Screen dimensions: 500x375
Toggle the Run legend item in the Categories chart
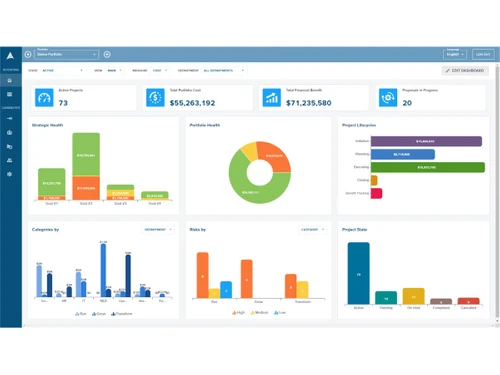click(x=81, y=314)
